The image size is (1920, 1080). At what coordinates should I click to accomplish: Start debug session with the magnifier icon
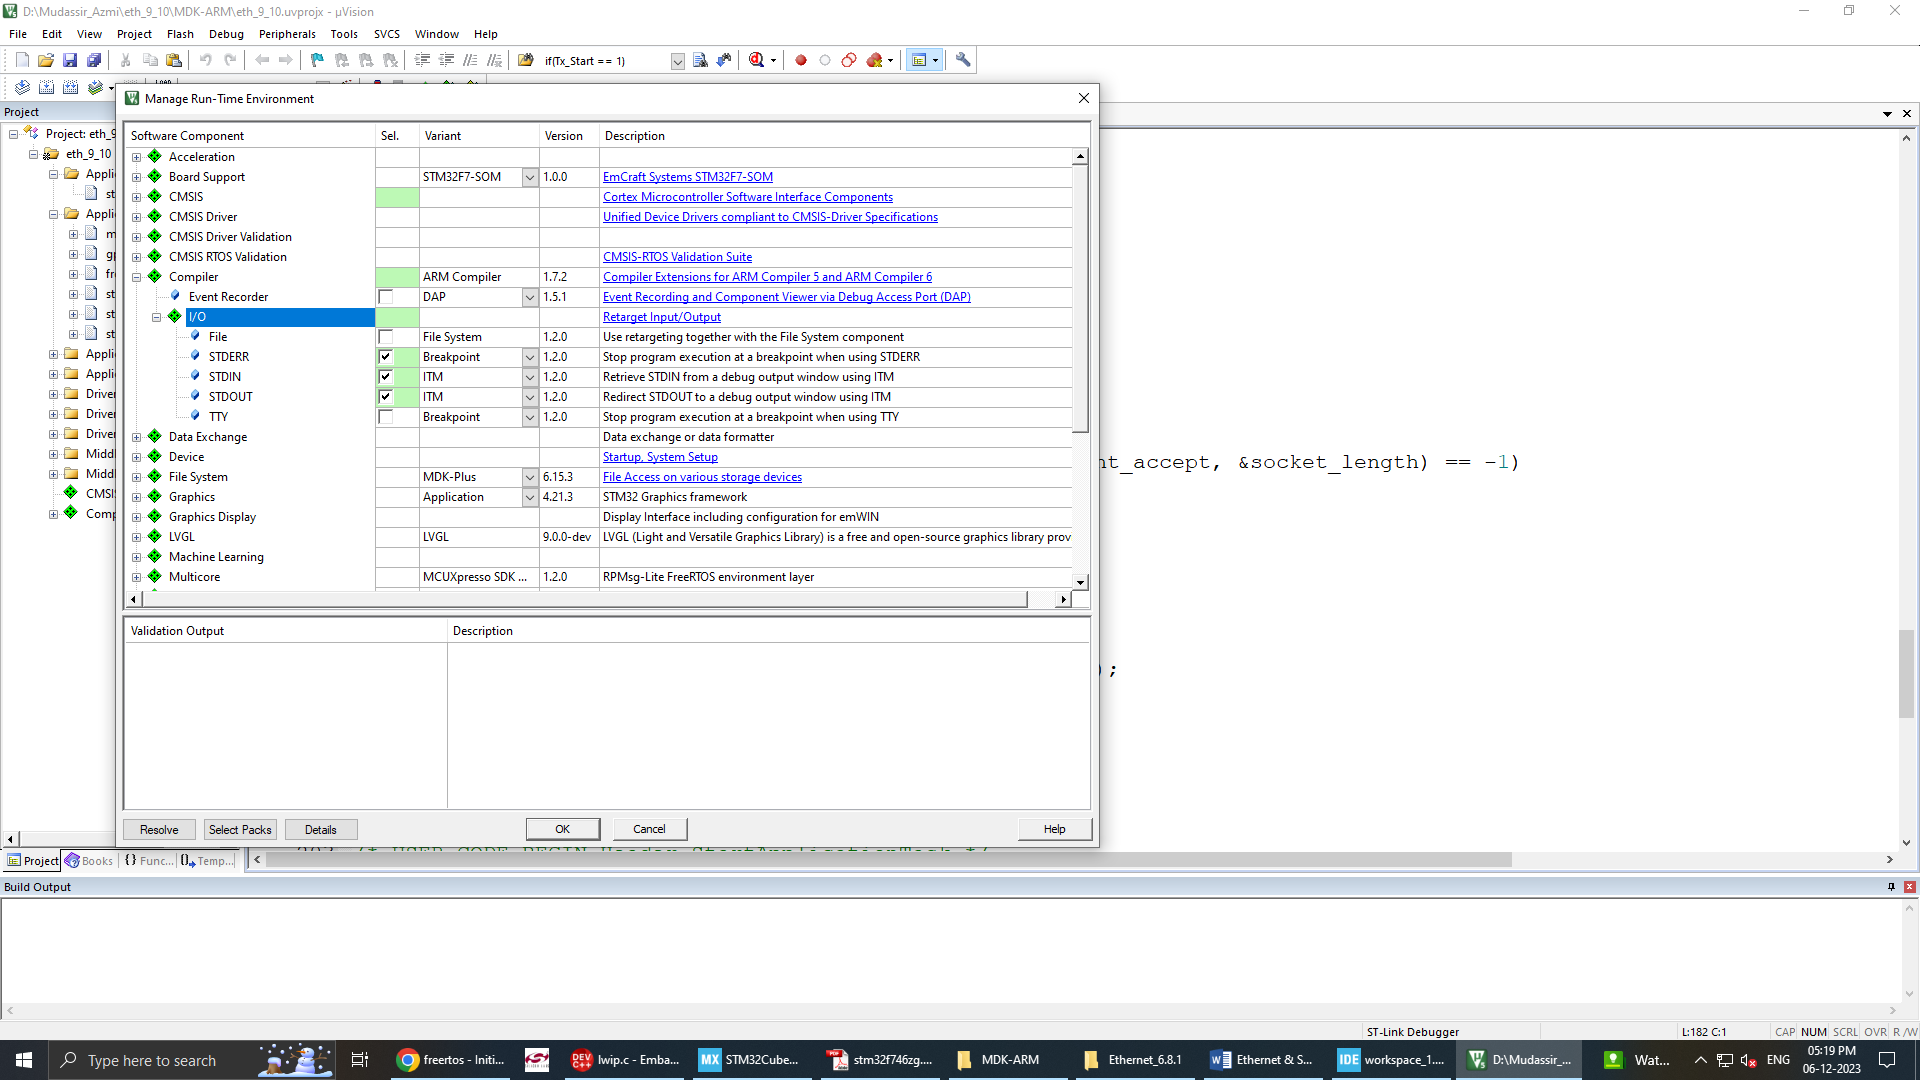click(756, 60)
